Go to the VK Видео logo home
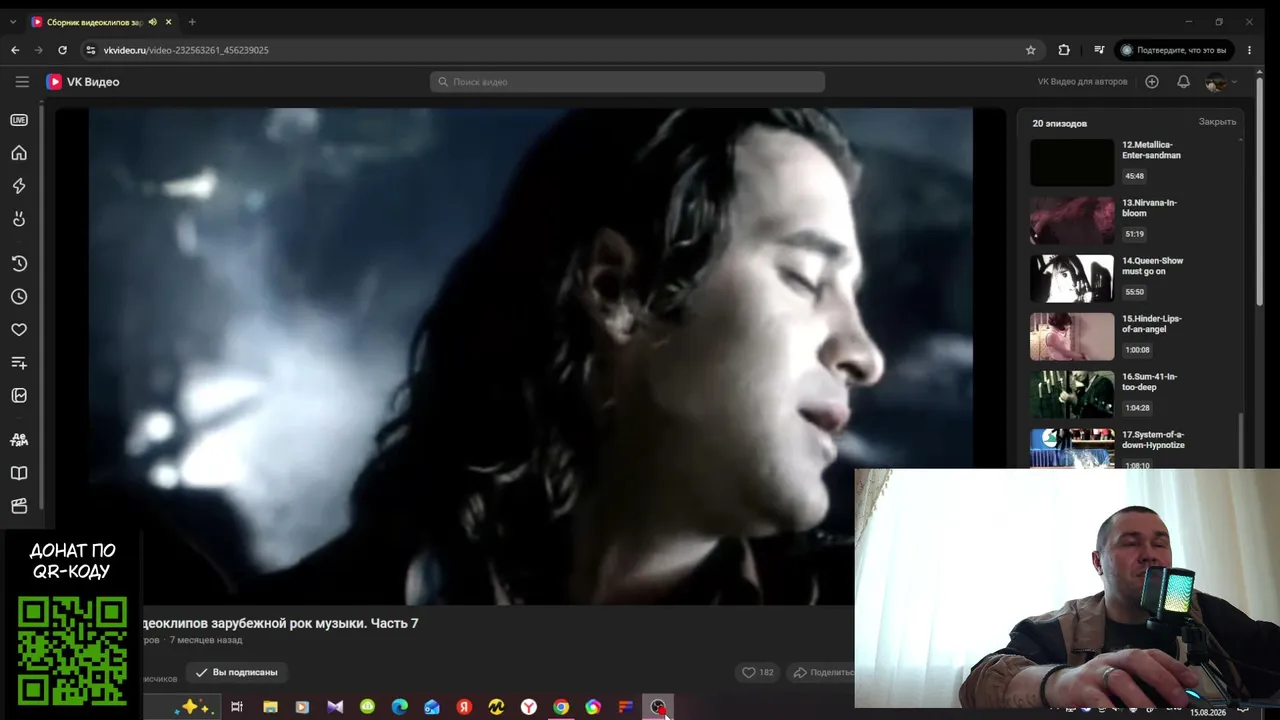The width and height of the screenshot is (1280, 720). 83,82
